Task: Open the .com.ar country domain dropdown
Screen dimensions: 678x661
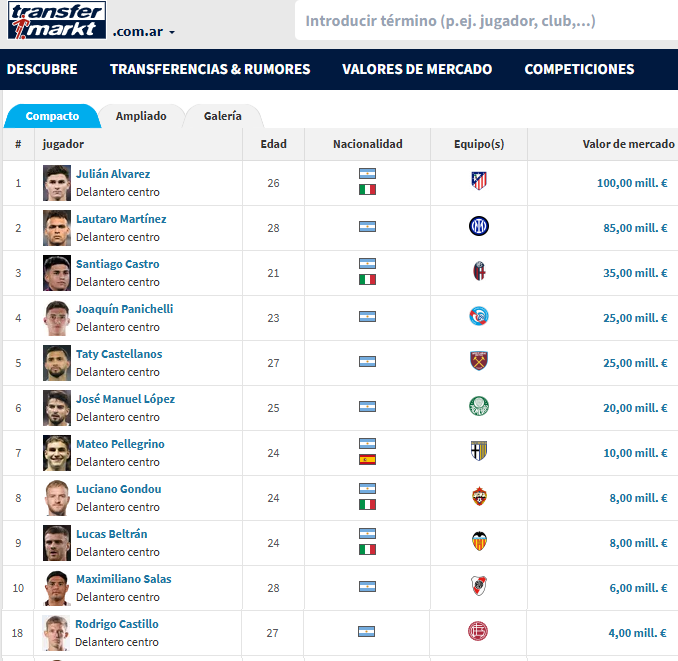Action: 144,32
